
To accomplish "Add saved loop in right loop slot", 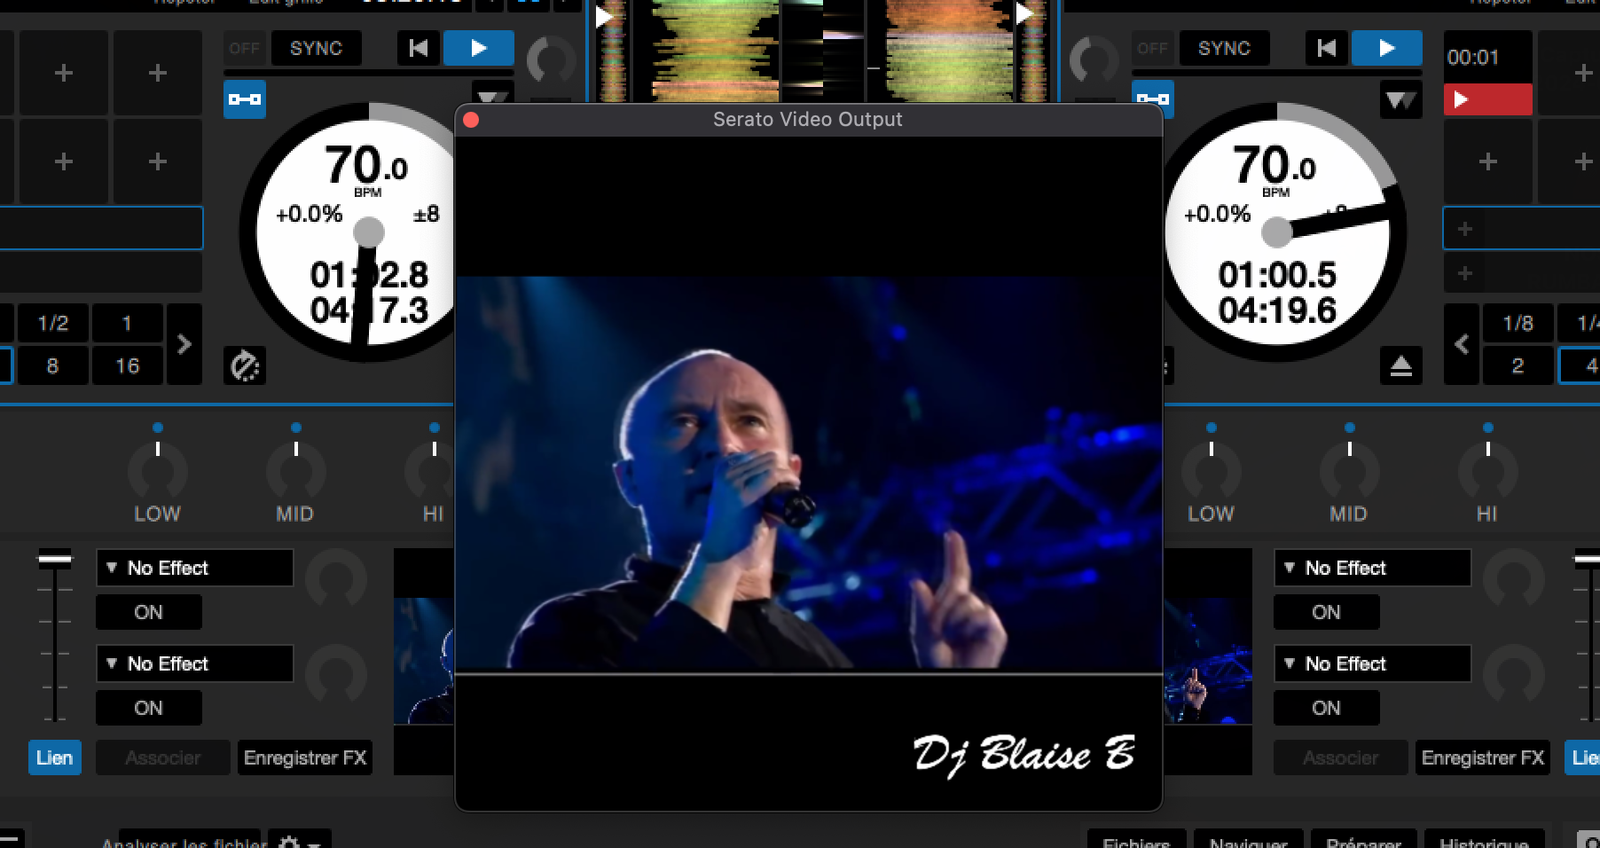I will tap(1521, 229).
